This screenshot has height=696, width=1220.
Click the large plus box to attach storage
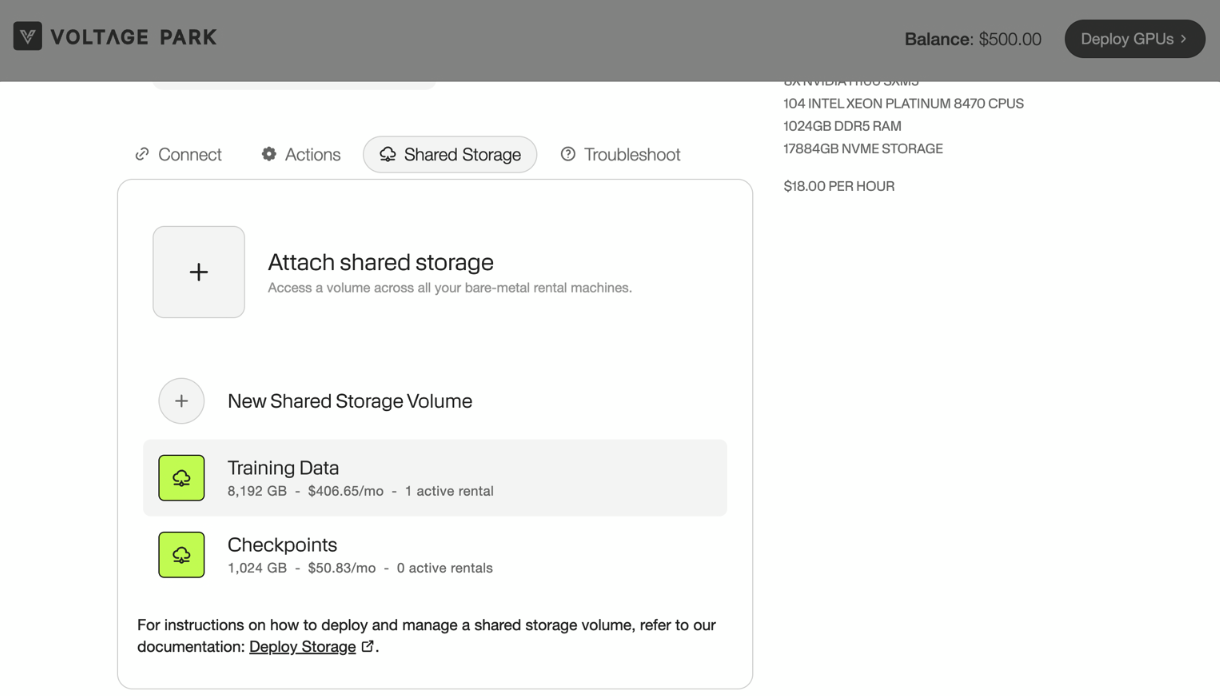coord(199,272)
